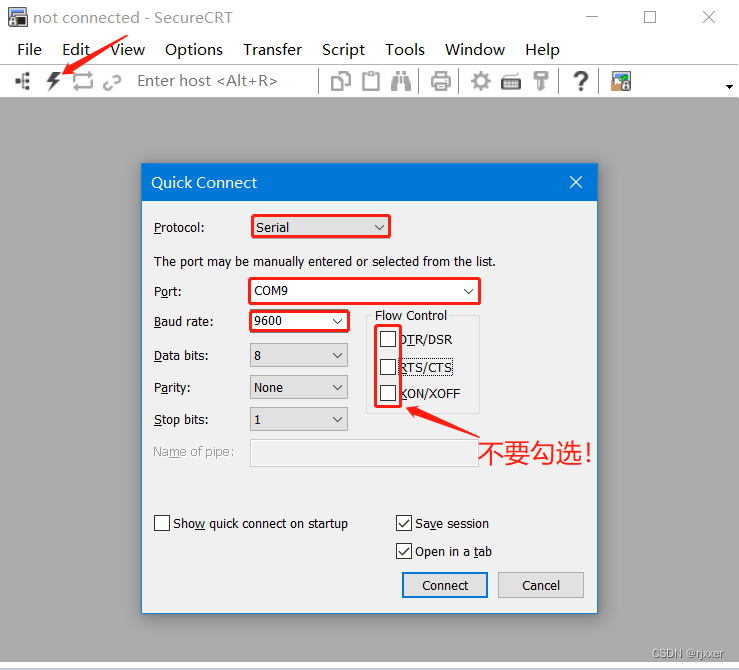The image size is (739, 670).
Task: Check Show quick connect on startup
Action: [x=162, y=523]
